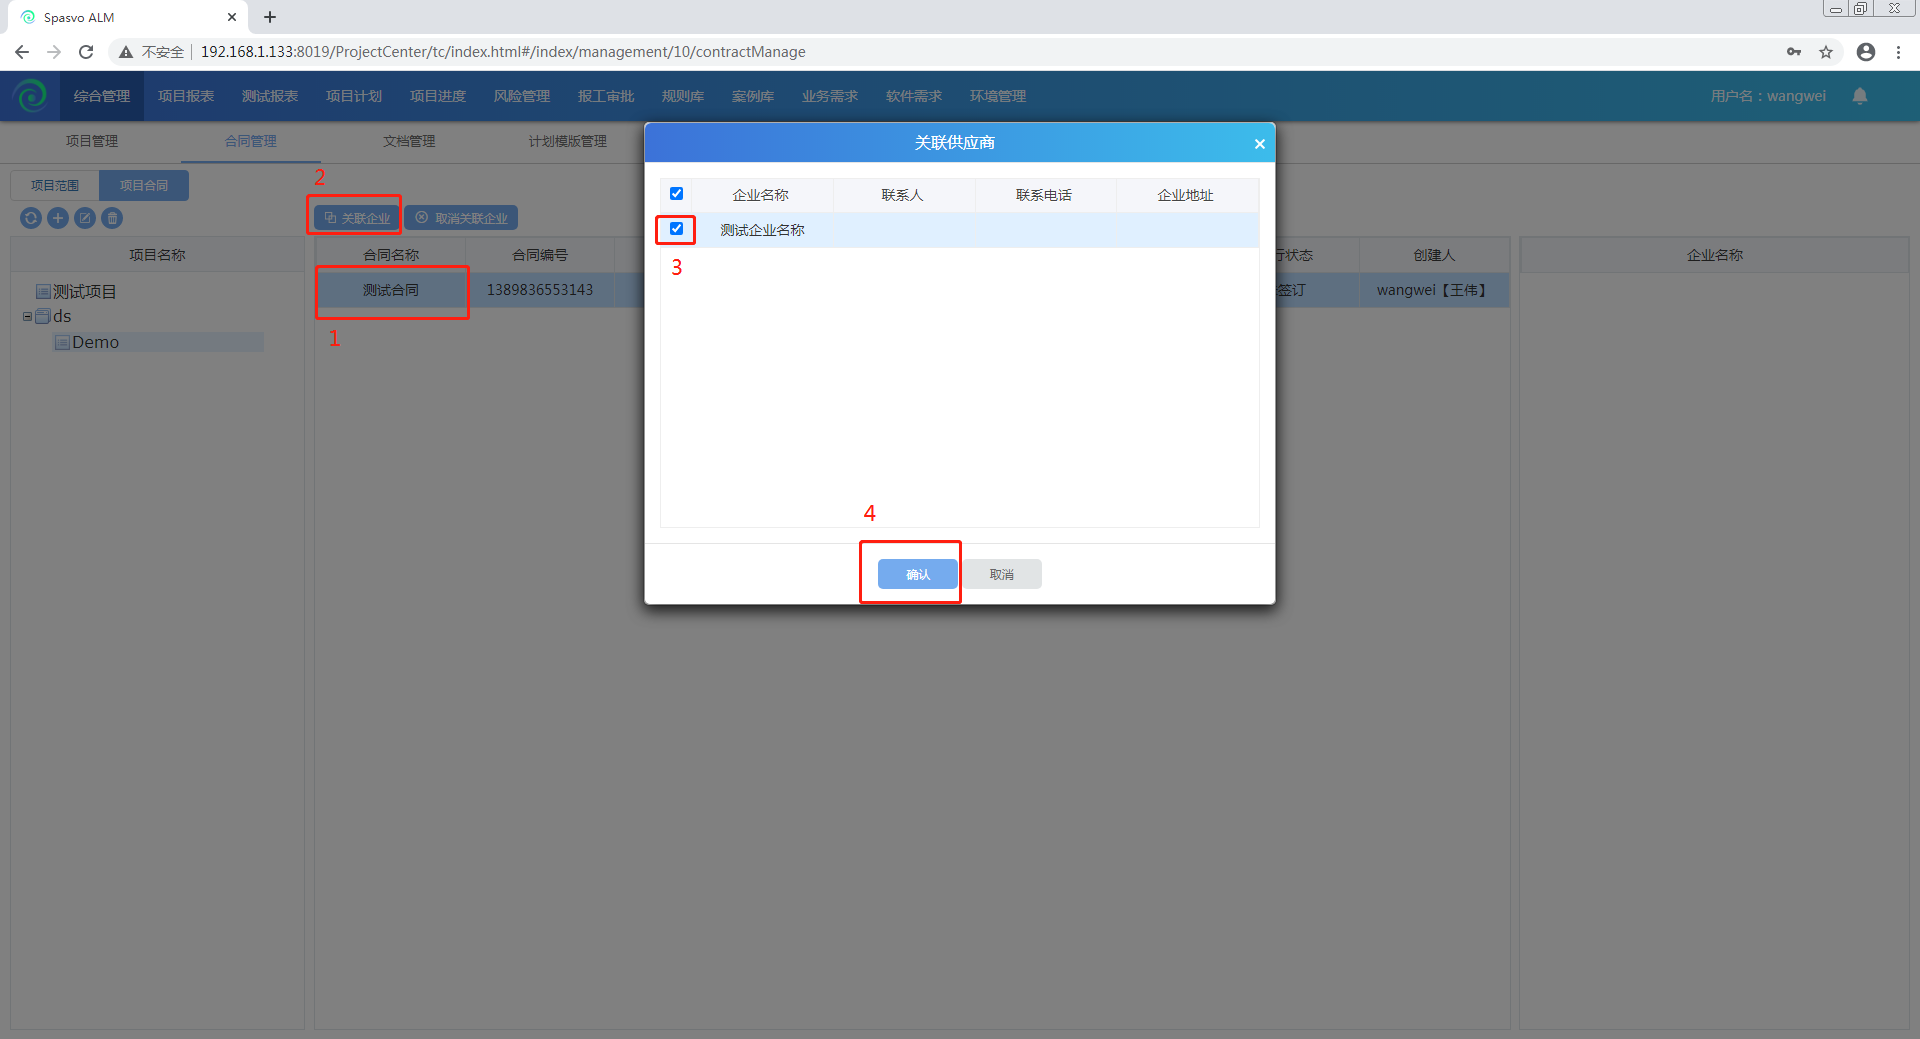Click the delete (trash) project icon
Screen dimensions: 1920x1039
112,218
